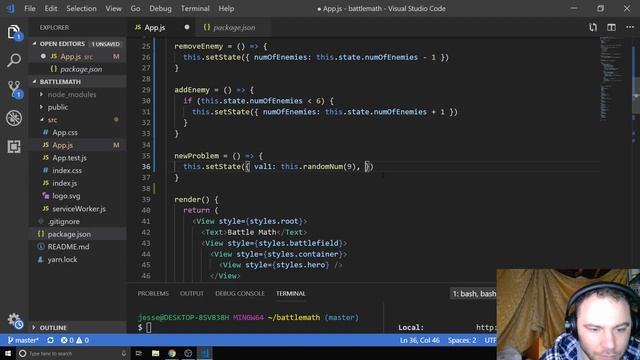Open the Source Control view

click(14, 89)
